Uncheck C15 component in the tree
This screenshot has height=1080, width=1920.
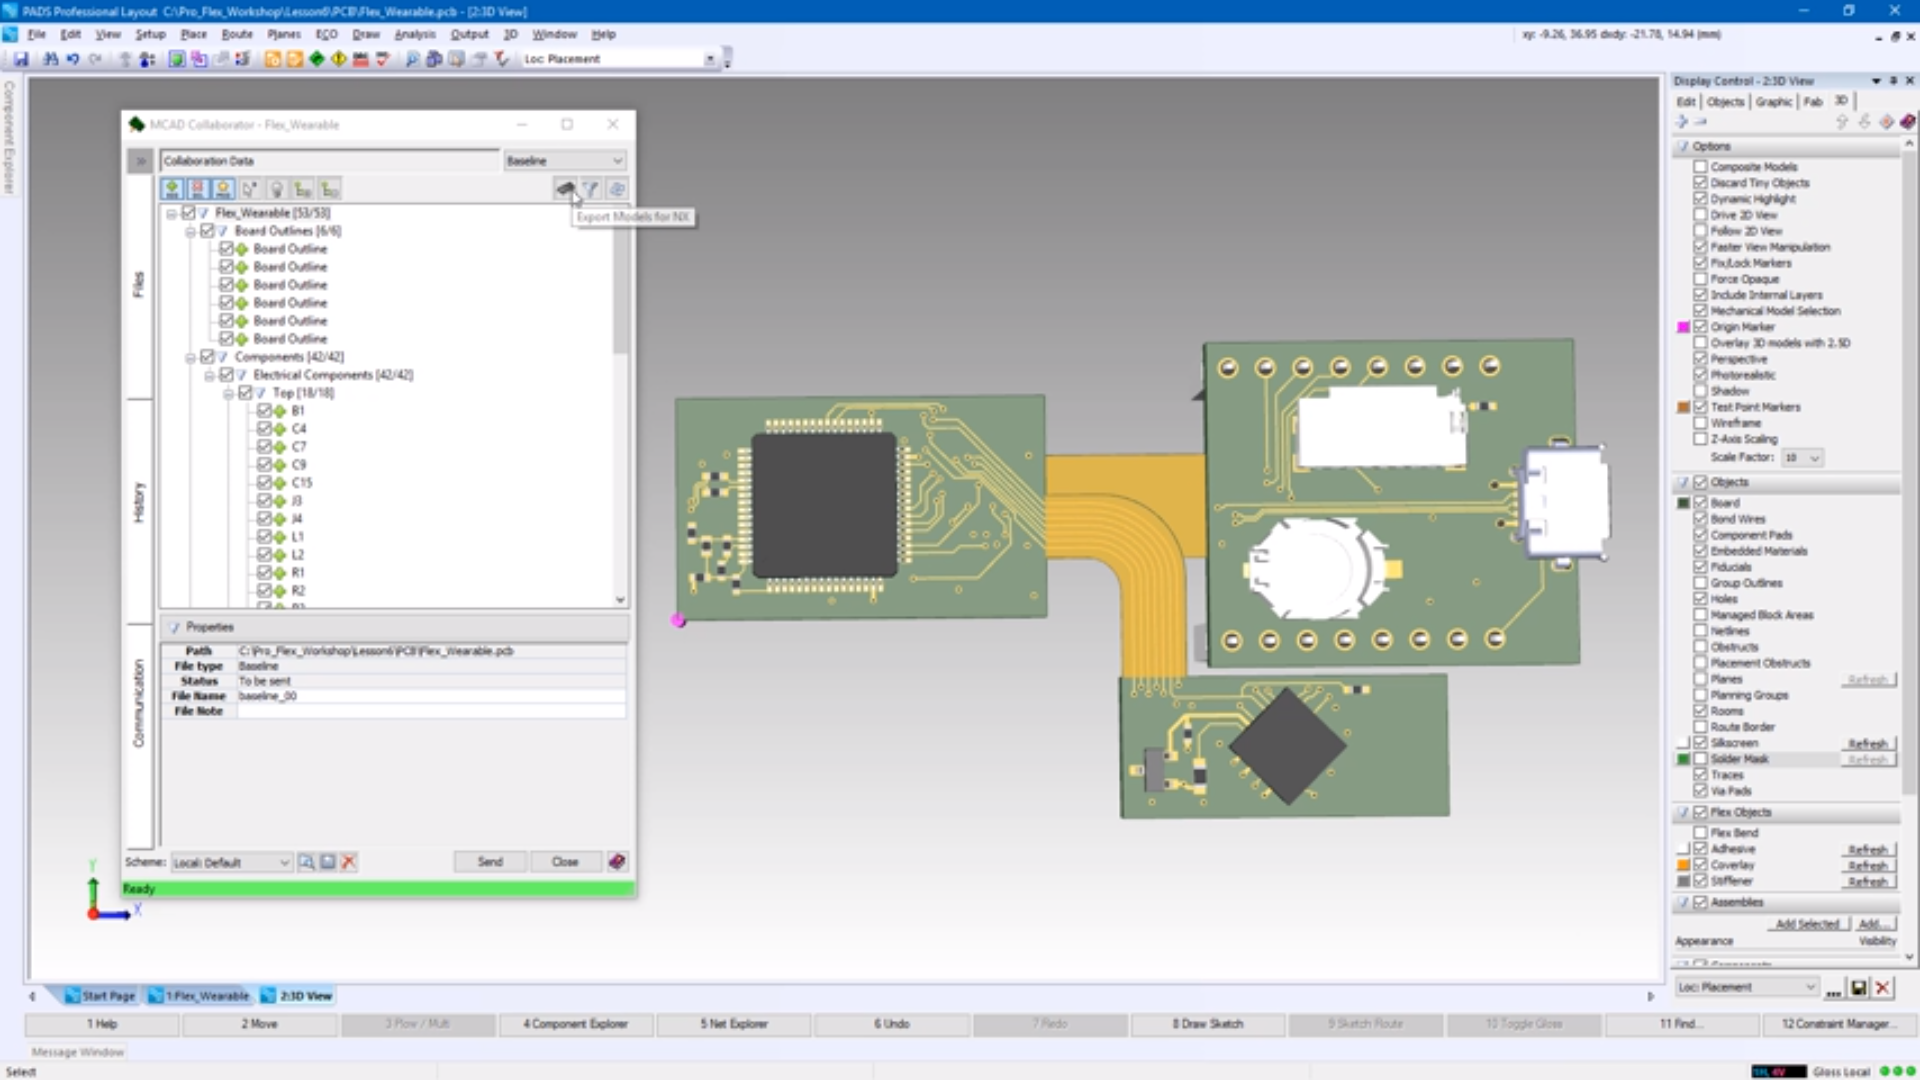click(264, 483)
